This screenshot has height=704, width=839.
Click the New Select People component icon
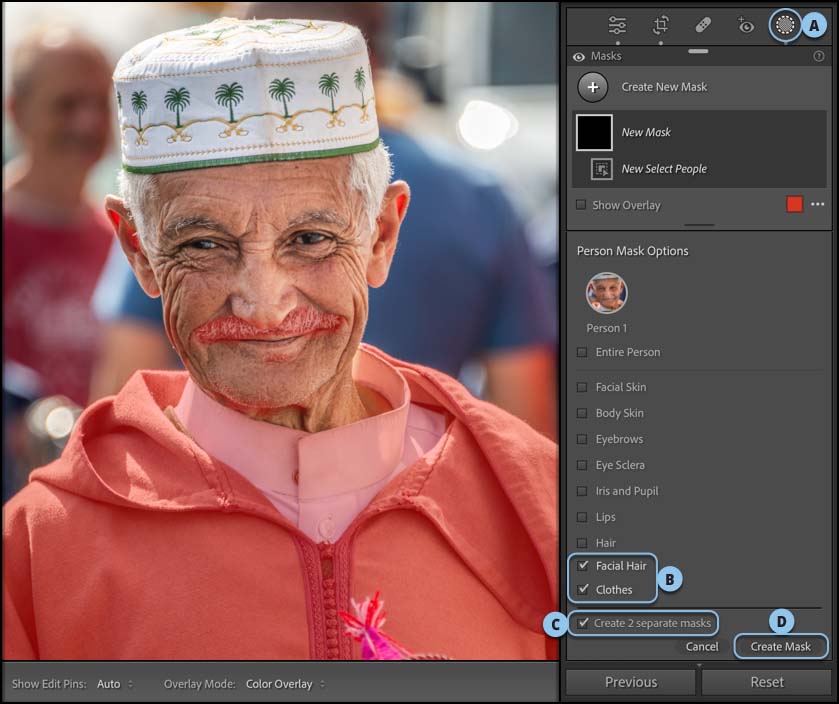pyautogui.click(x=601, y=169)
